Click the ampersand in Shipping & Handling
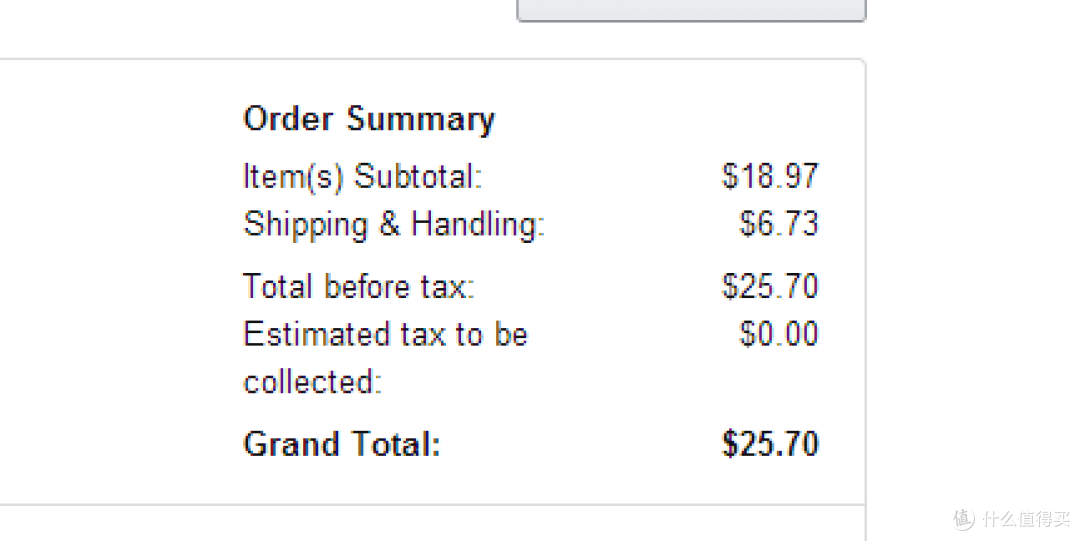 [389, 224]
